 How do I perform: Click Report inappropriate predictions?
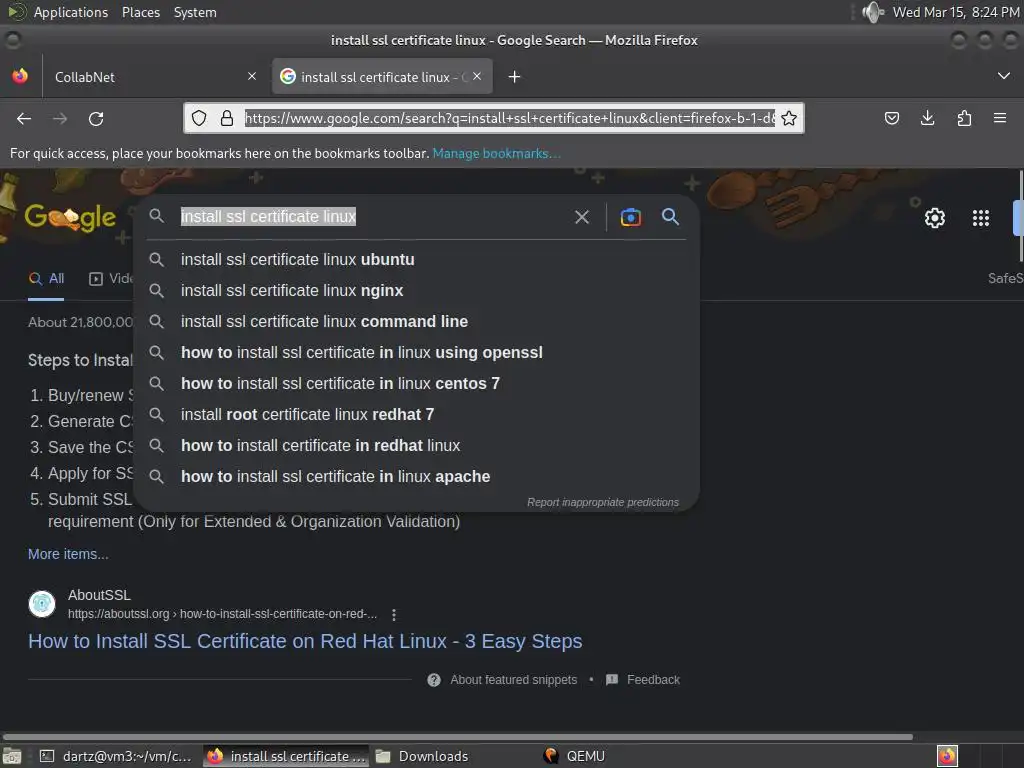pyautogui.click(x=603, y=502)
